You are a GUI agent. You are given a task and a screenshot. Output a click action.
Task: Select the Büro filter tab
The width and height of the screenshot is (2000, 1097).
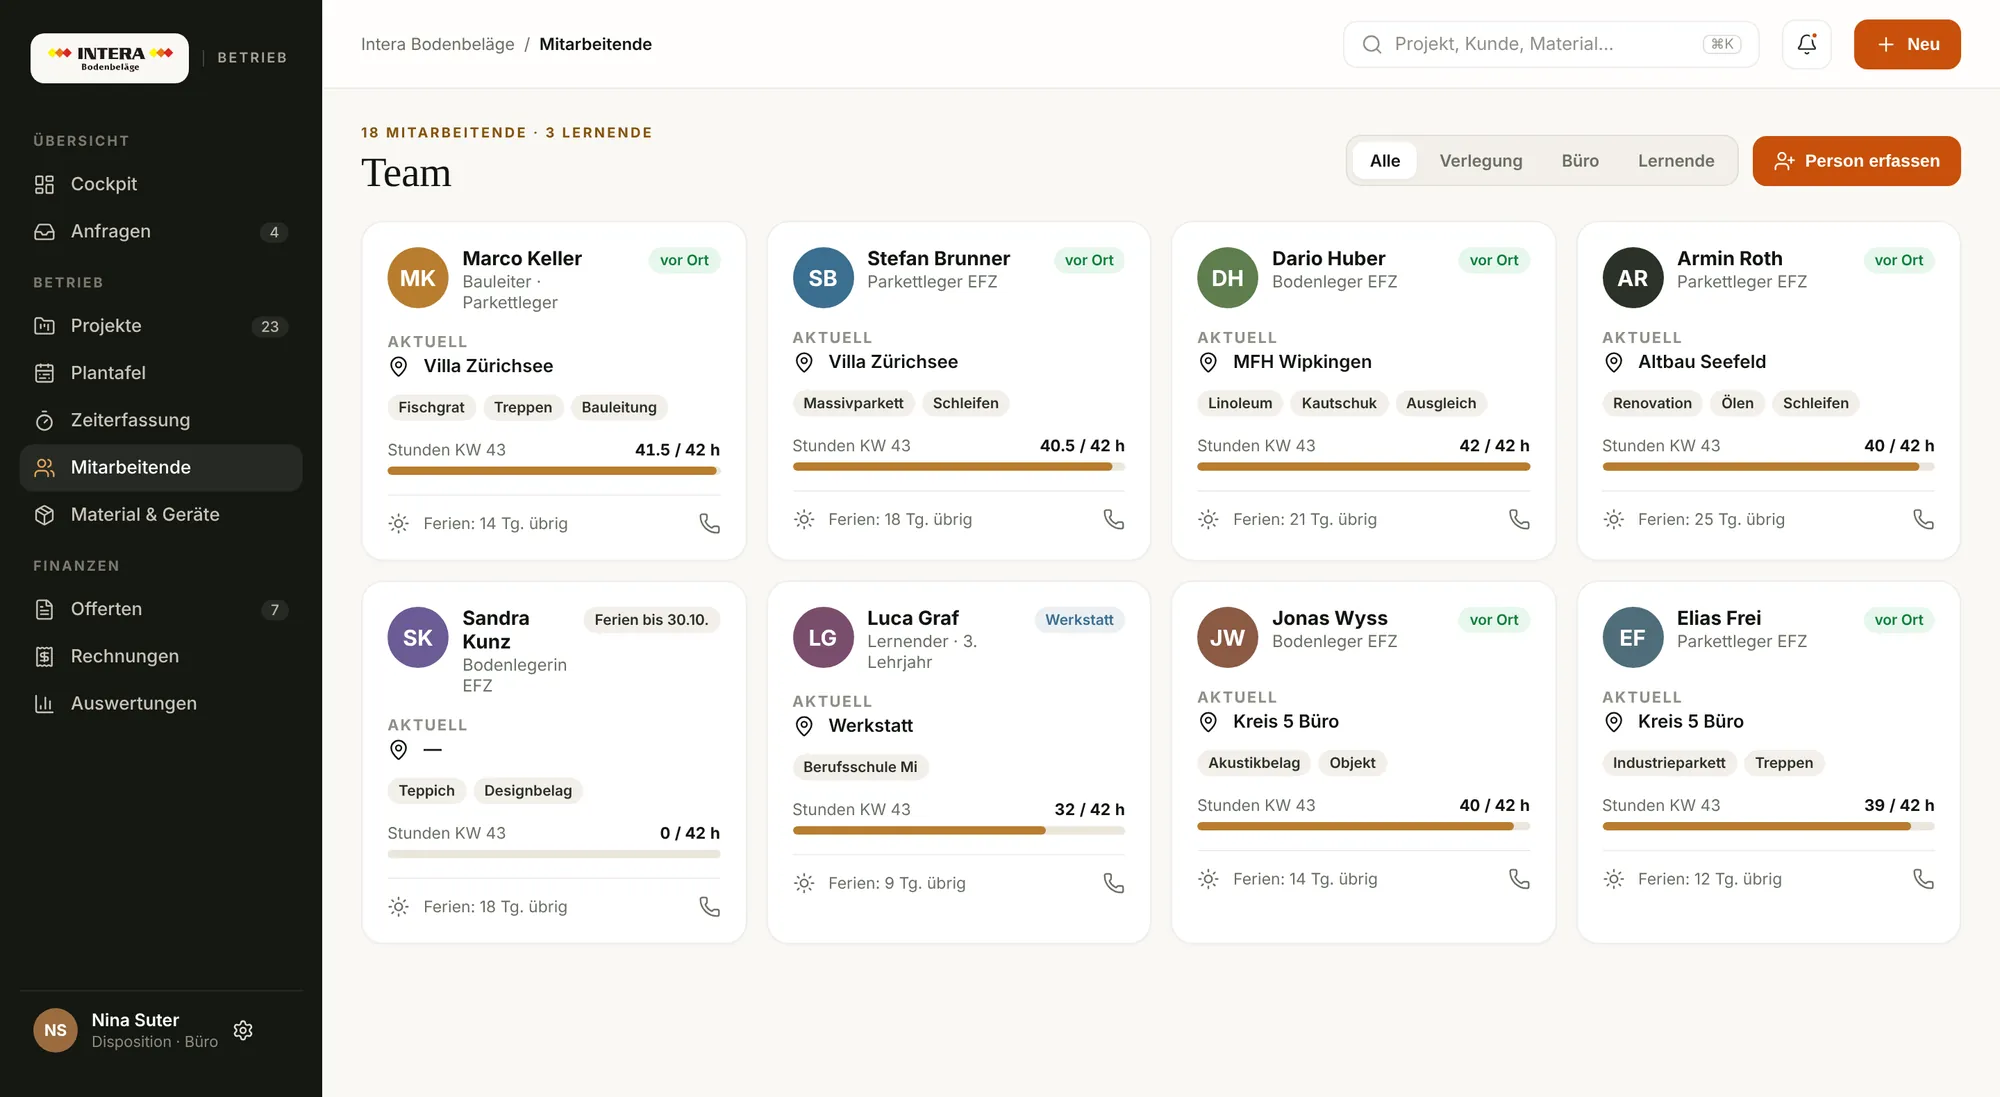point(1579,161)
